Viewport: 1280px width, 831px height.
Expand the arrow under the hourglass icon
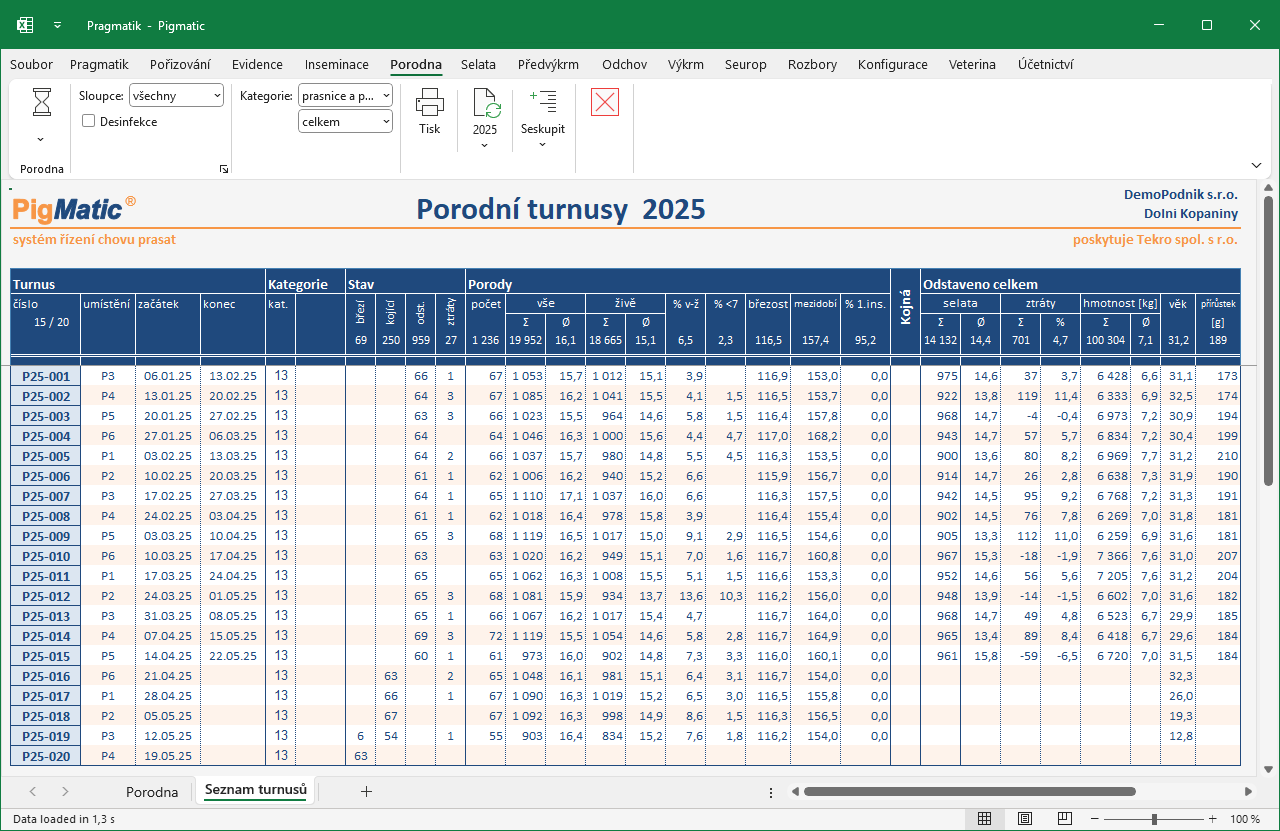(41, 139)
